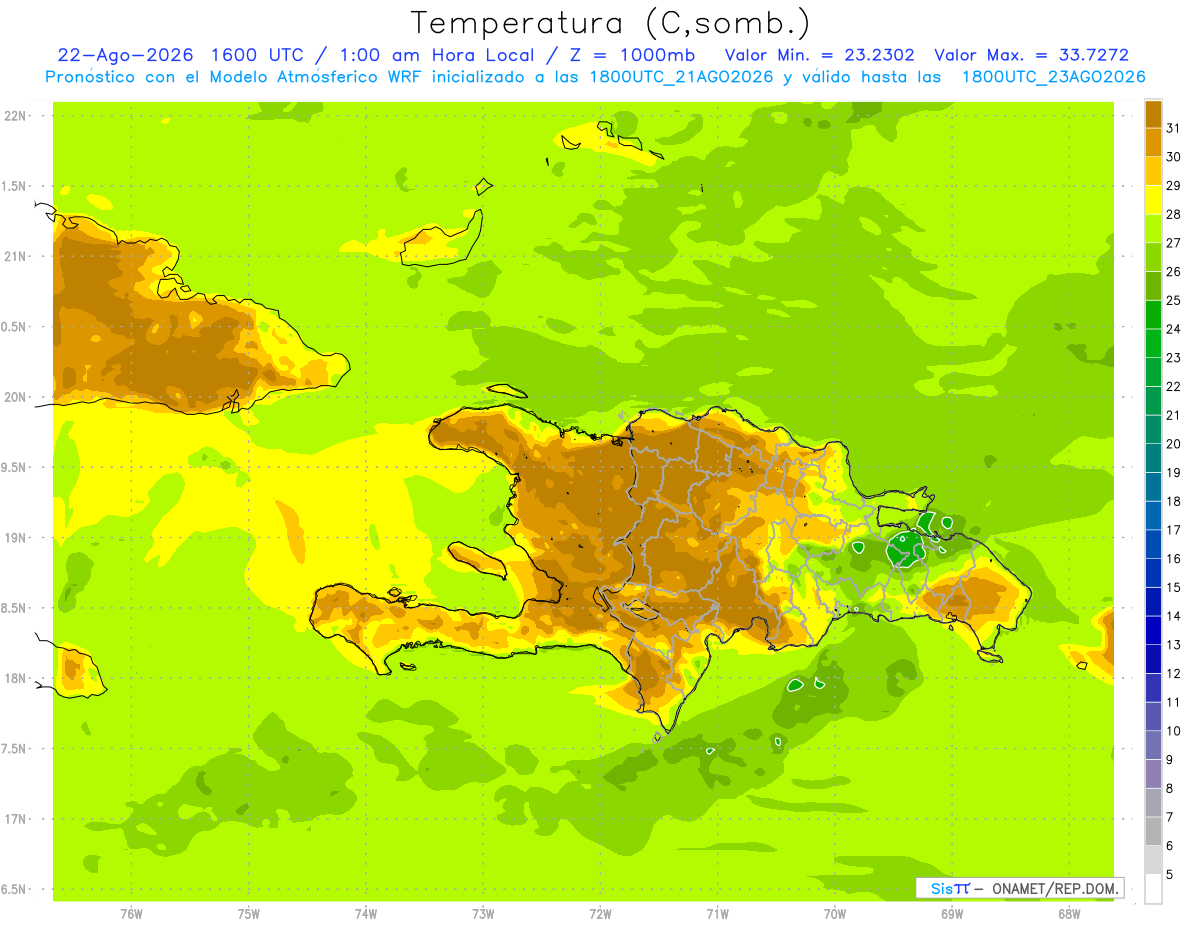
Task: Click the legend value "14"
Action: [x=1174, y=616]
